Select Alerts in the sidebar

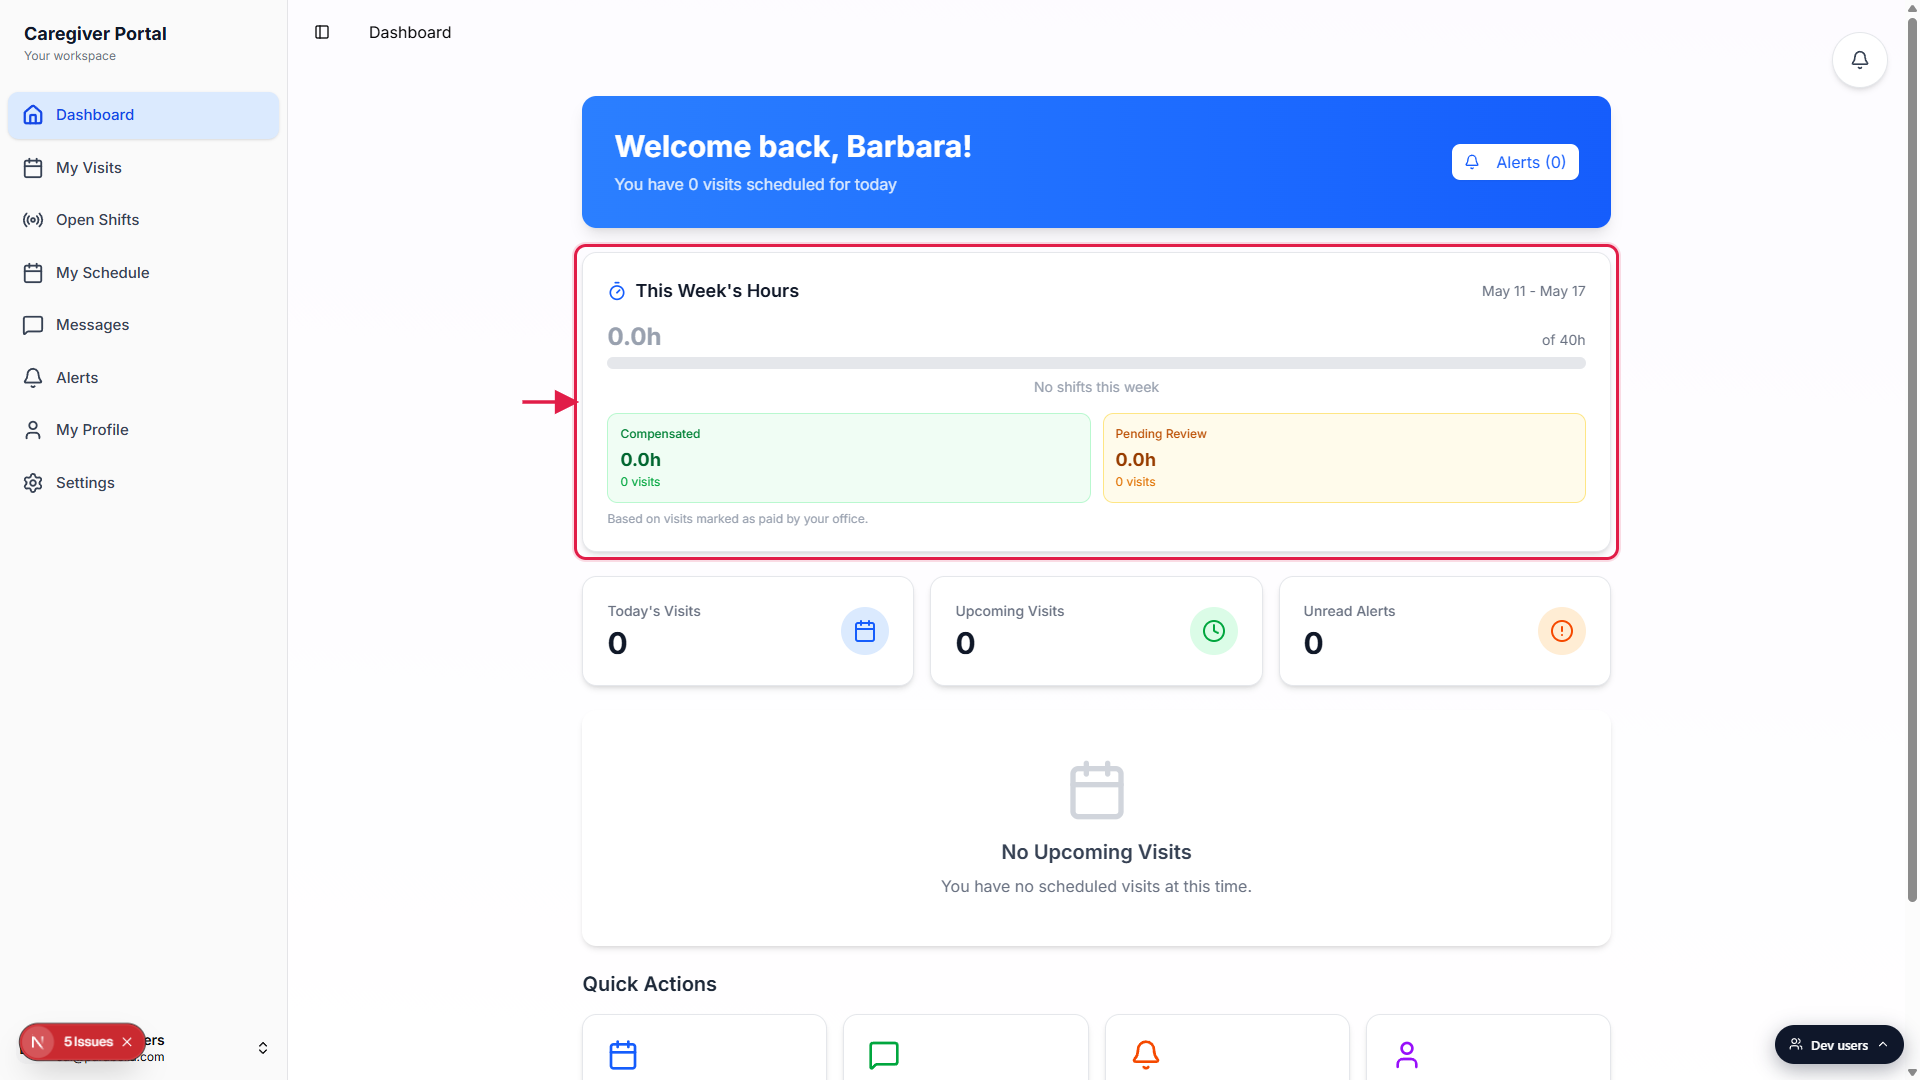pyautogui.click(x=143, y=378)
